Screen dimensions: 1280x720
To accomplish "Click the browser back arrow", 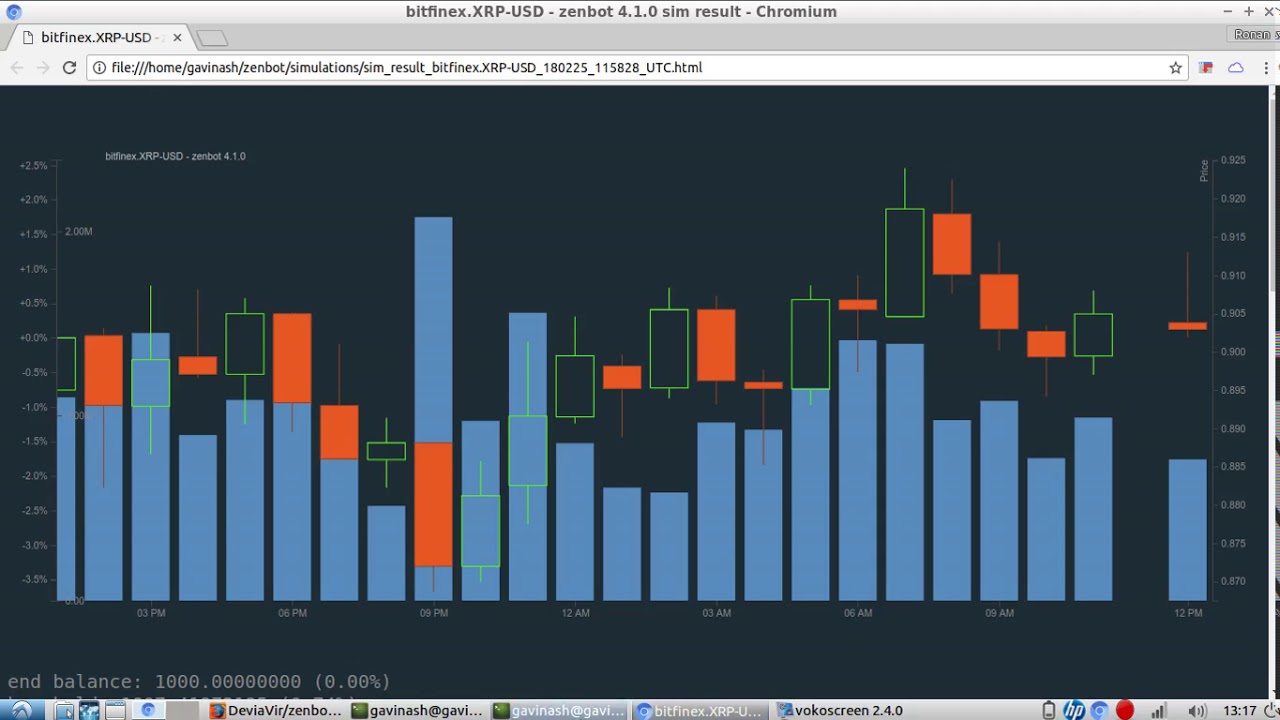I will (16, 68).
